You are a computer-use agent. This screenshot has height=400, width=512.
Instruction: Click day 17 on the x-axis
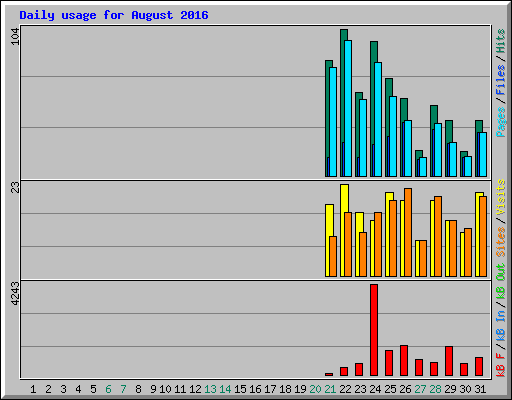(x=270, y=389)
